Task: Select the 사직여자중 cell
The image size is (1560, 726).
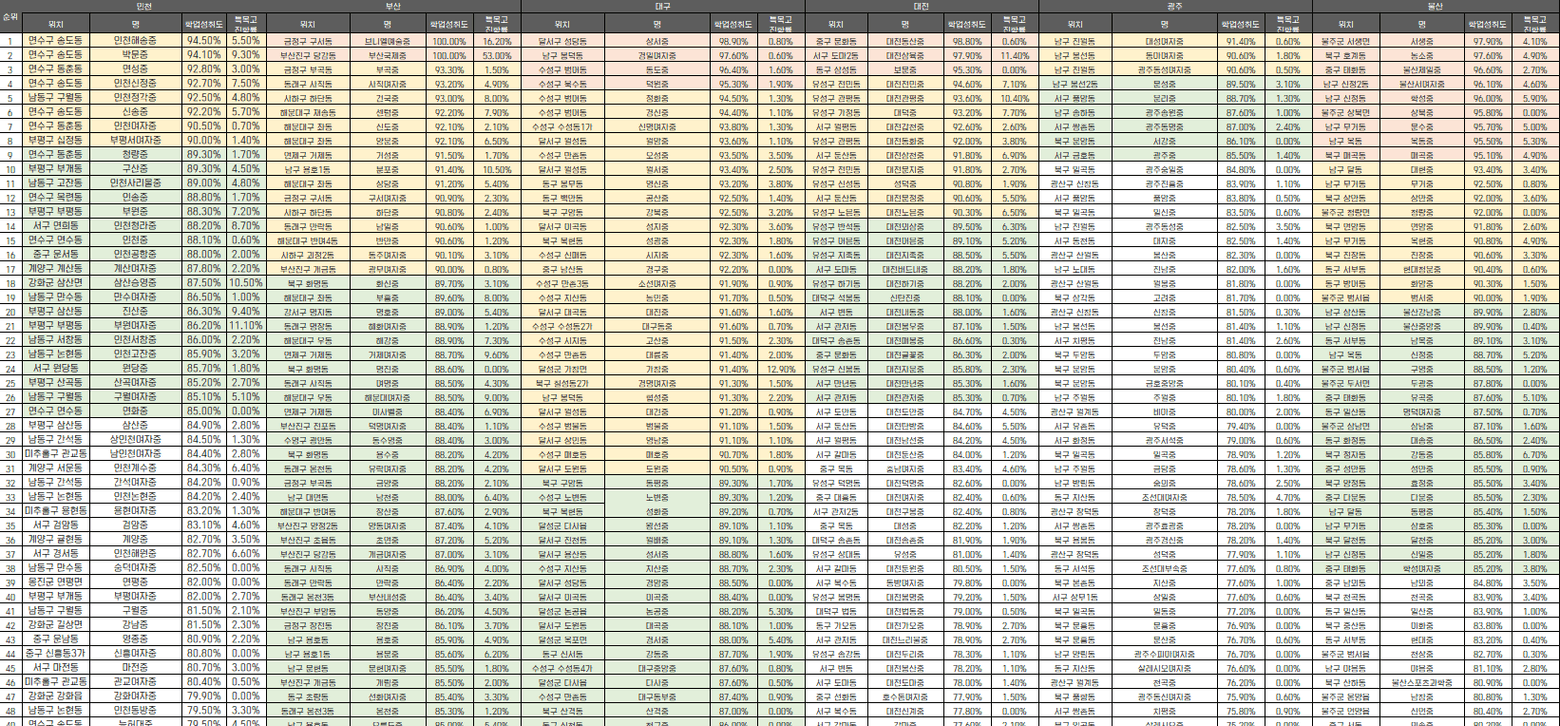Action: (x=386, y=84)
